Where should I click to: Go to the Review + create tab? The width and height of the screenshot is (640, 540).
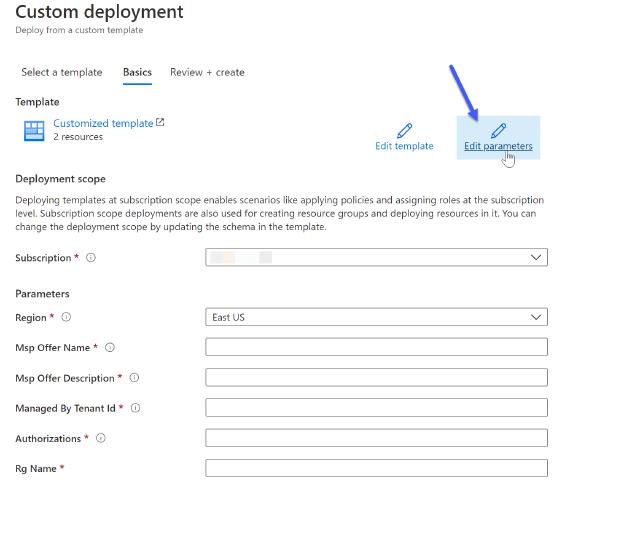[207, 72]
